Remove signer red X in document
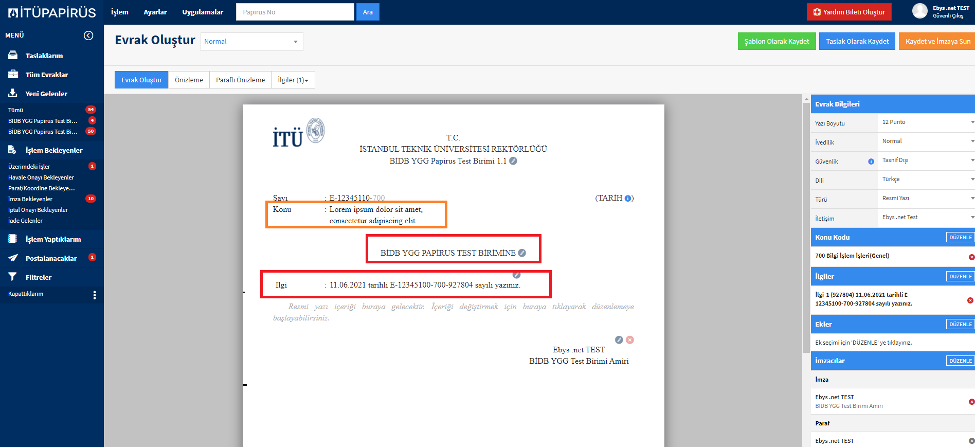The width and height of the screenshot is (977, 447). pyautogui.click(x=630, y=340)
